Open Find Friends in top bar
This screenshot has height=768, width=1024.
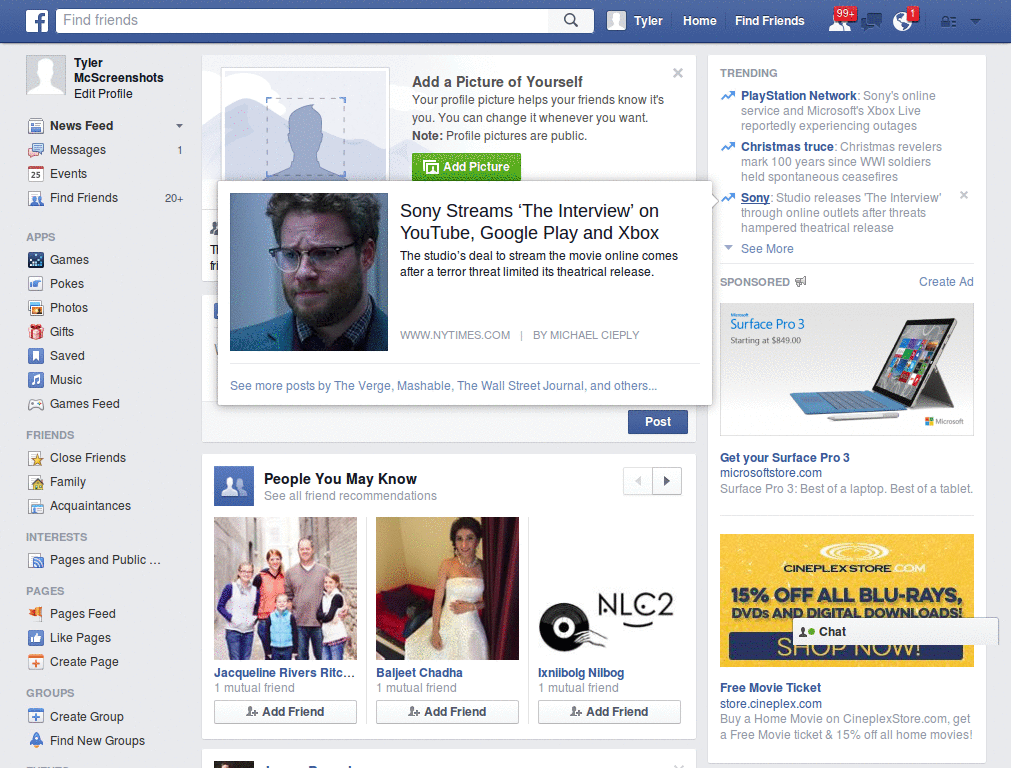click(x=769, y=21)
